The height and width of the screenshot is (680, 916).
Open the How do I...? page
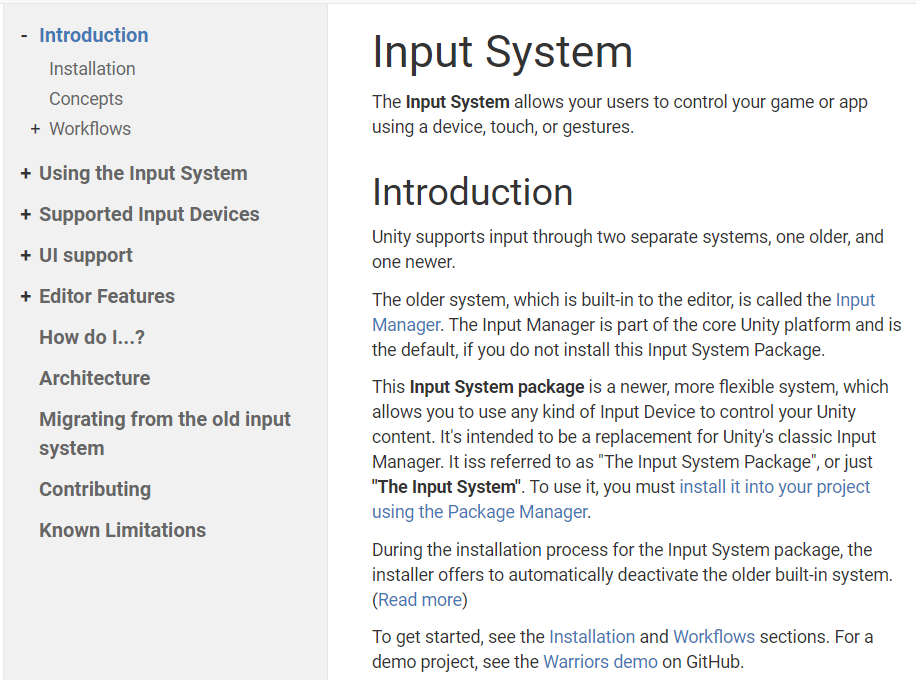point(92,337)
